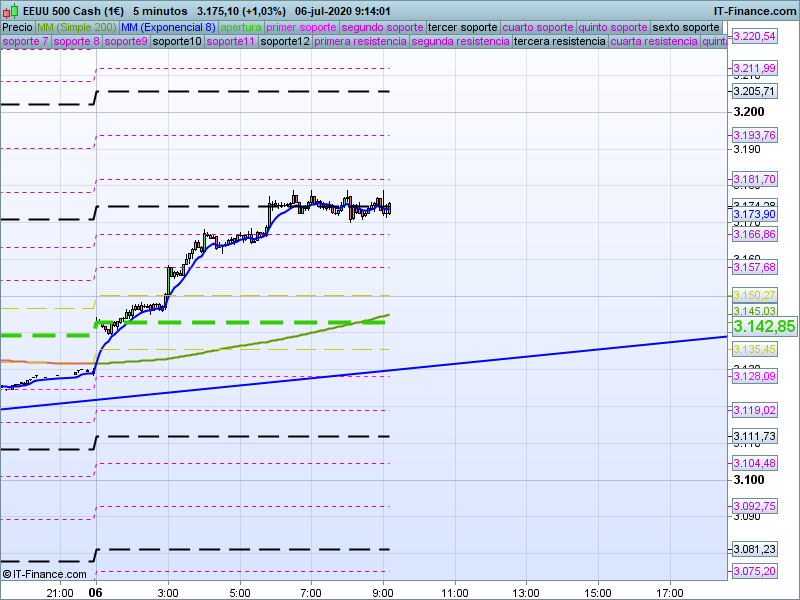Click the 5 minutos timeframe text

click(x=160, y=11)
